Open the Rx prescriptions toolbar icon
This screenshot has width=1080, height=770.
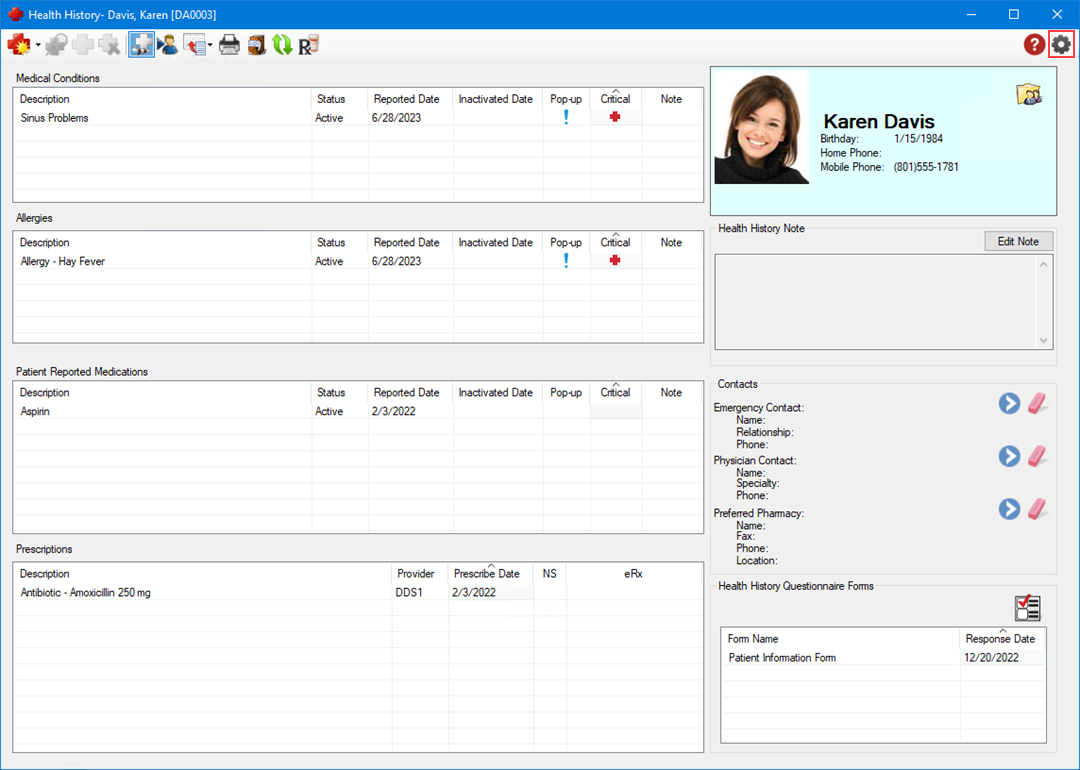point(308,44)
